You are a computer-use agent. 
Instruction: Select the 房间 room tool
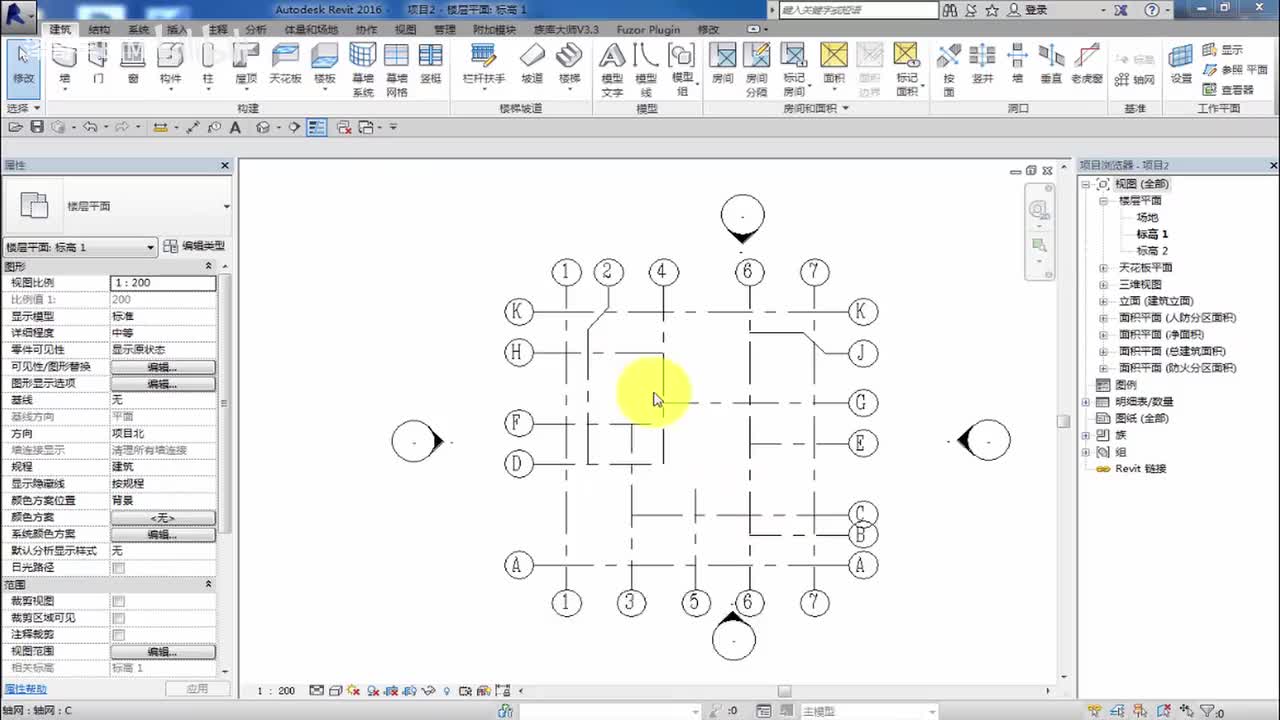(x=722, y=63)
